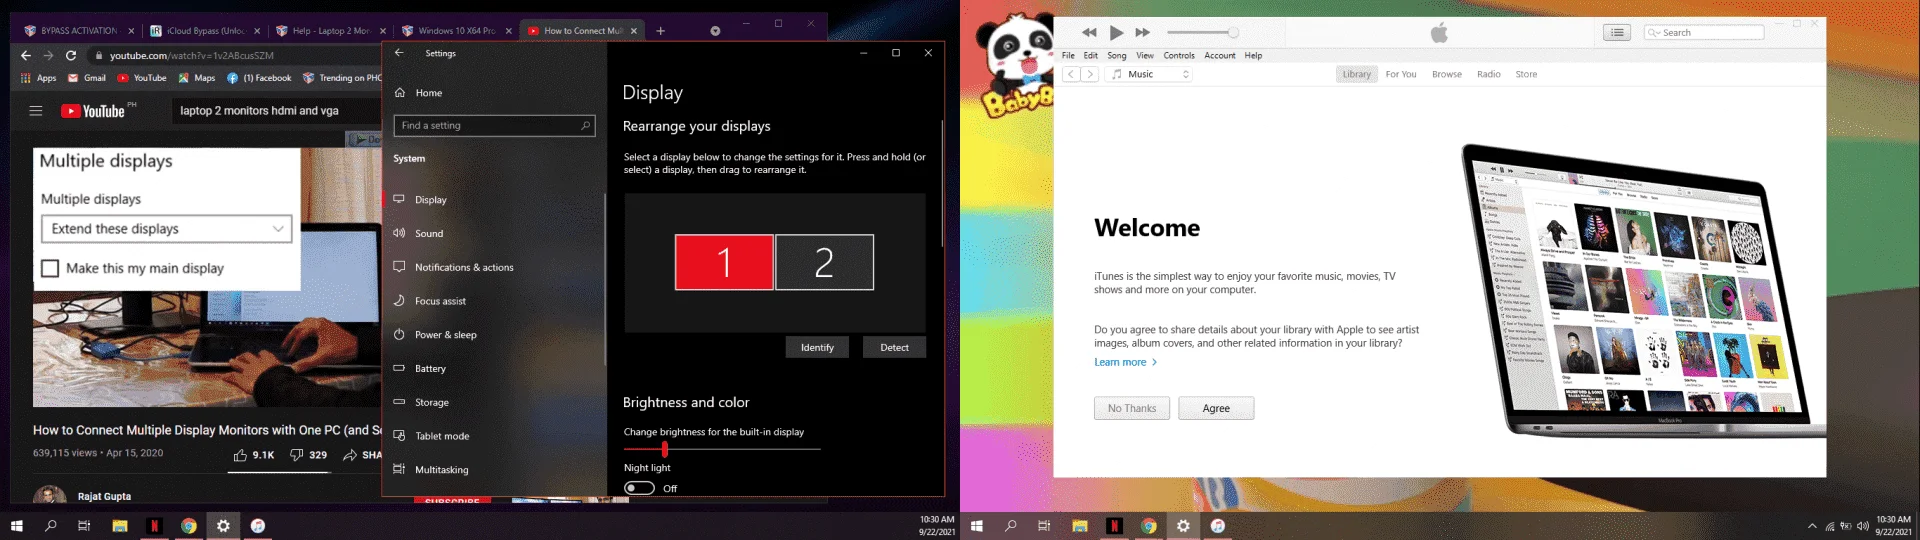Open the iTunes Edit menu
Screen dimensions: 1920x540
coord(1090,56)
